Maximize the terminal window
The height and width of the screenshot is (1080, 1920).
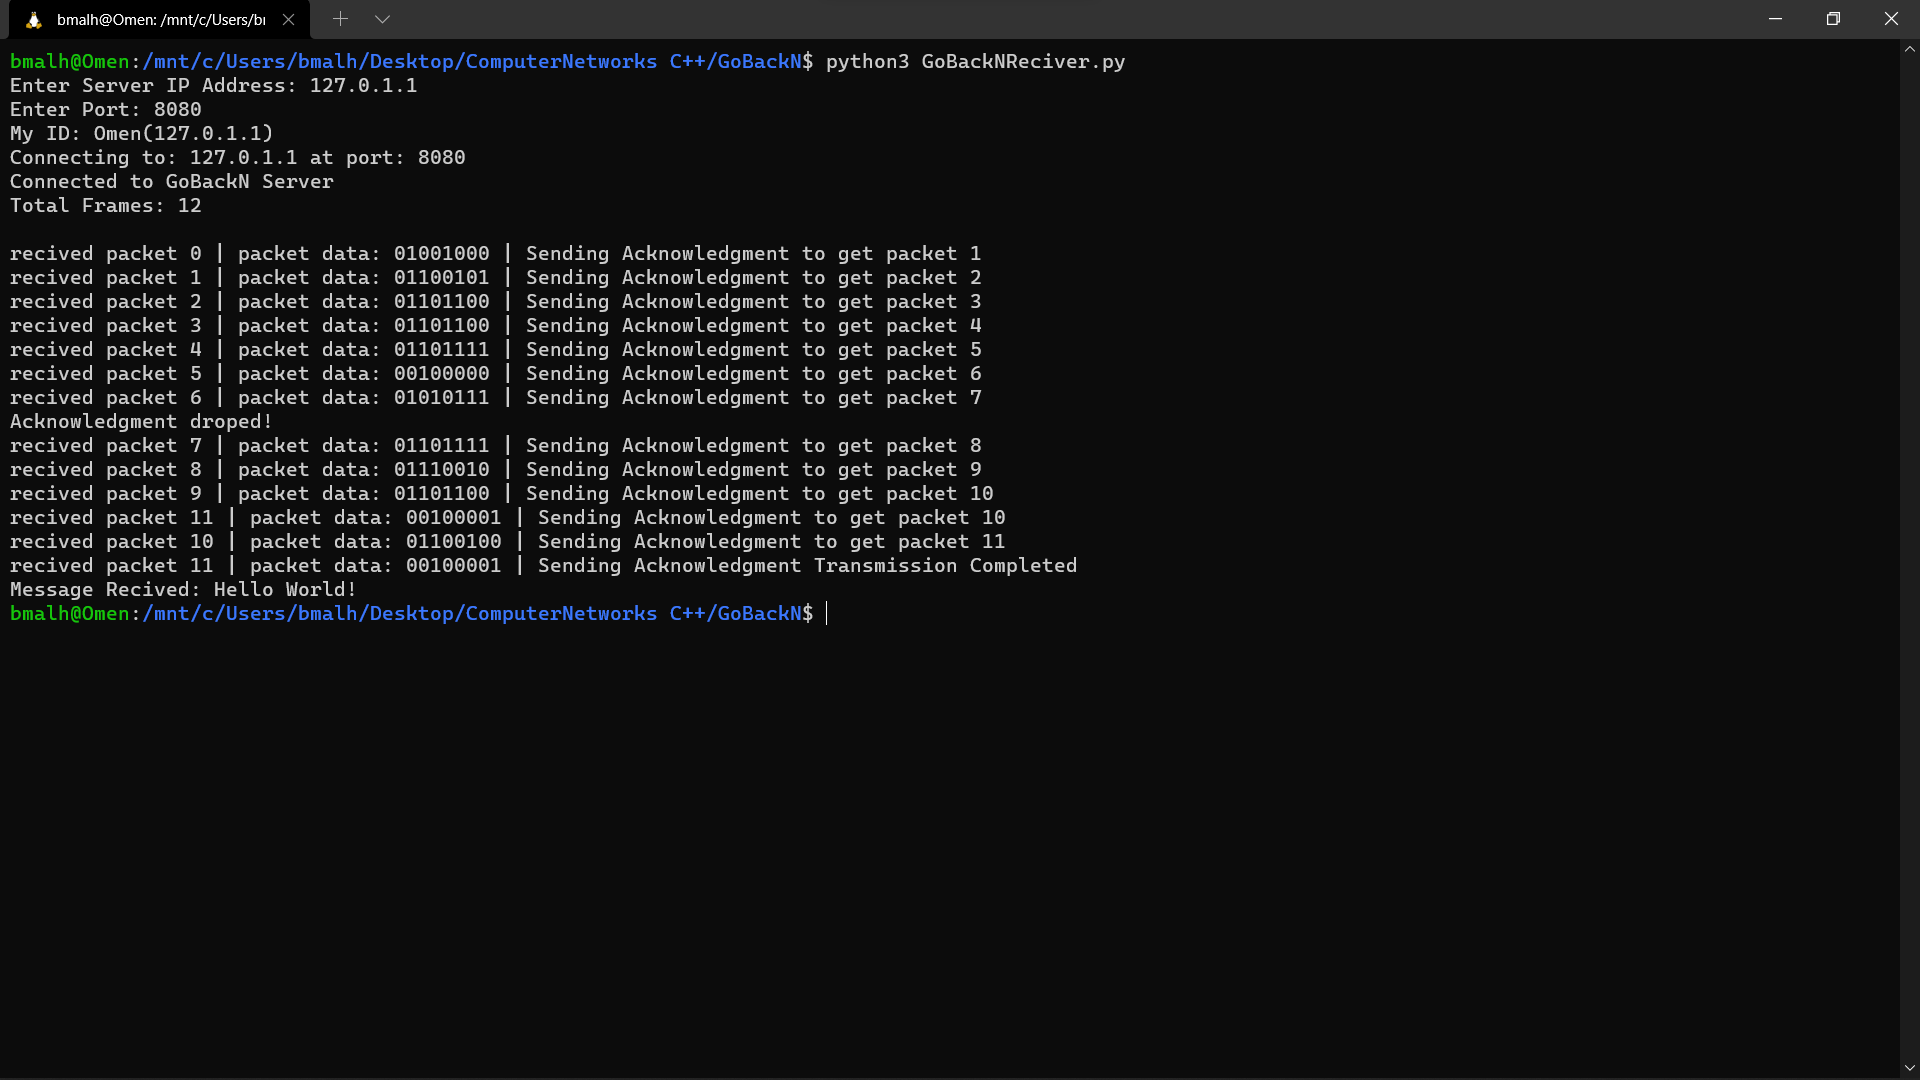point(1833,18)
